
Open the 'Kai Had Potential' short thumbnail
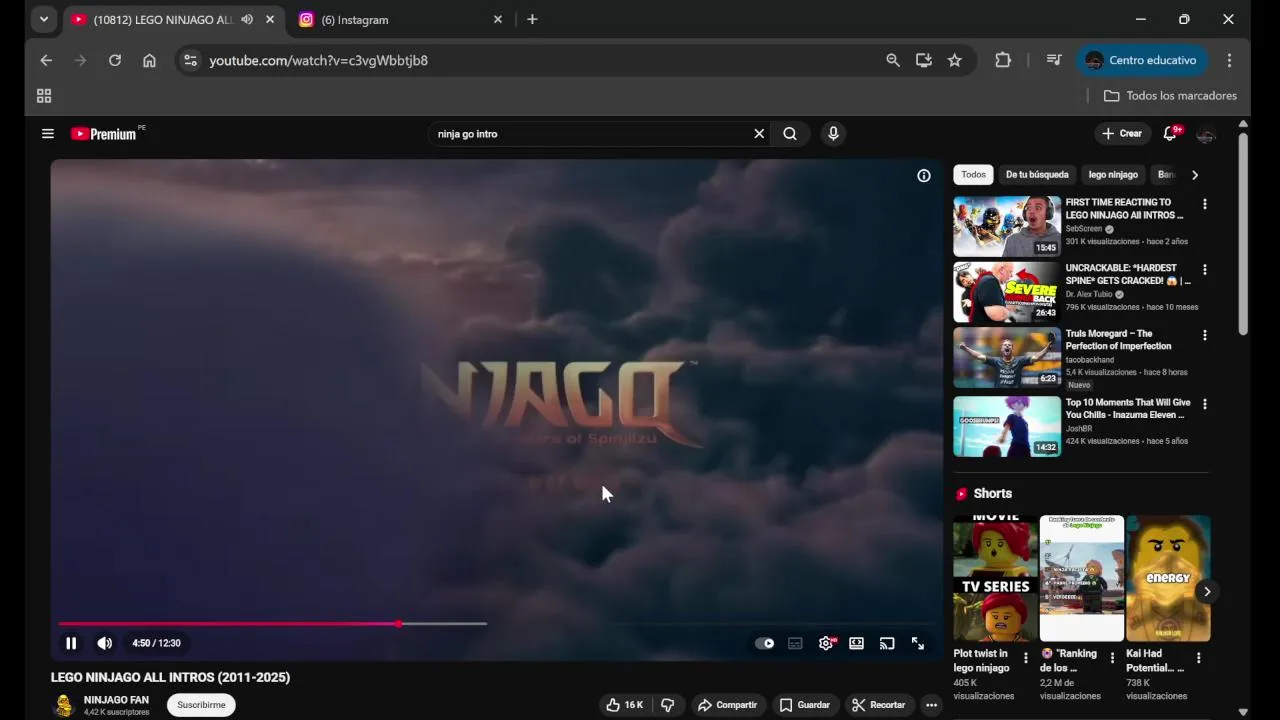click(x=1168, y=578)
